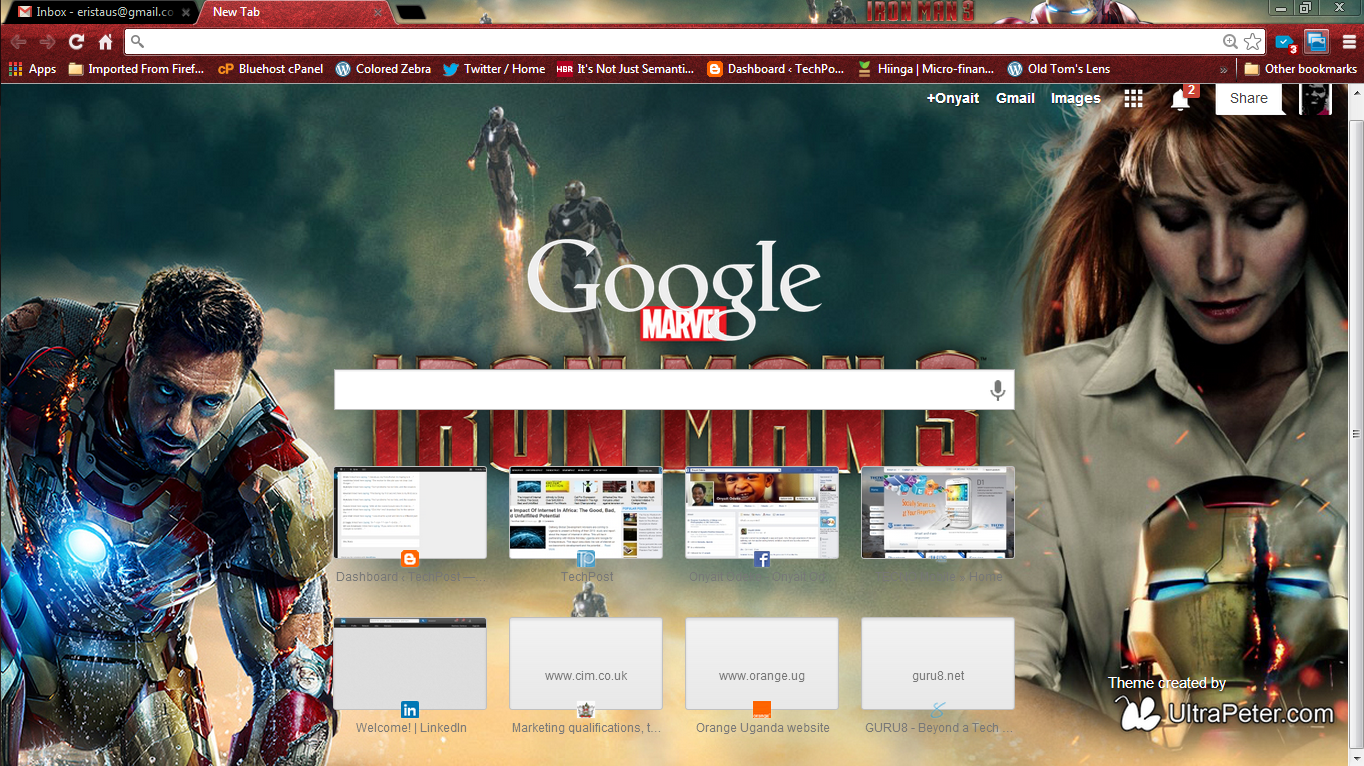Expand the bookmarks overflow chevron
1364x766 pixels.
(x=1223, y=69)
